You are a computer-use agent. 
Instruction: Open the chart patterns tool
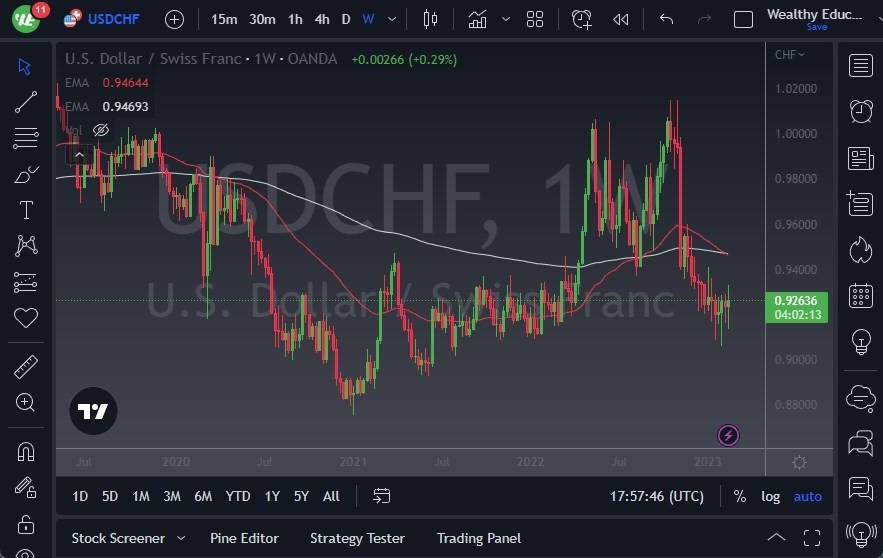pos(26,245)
